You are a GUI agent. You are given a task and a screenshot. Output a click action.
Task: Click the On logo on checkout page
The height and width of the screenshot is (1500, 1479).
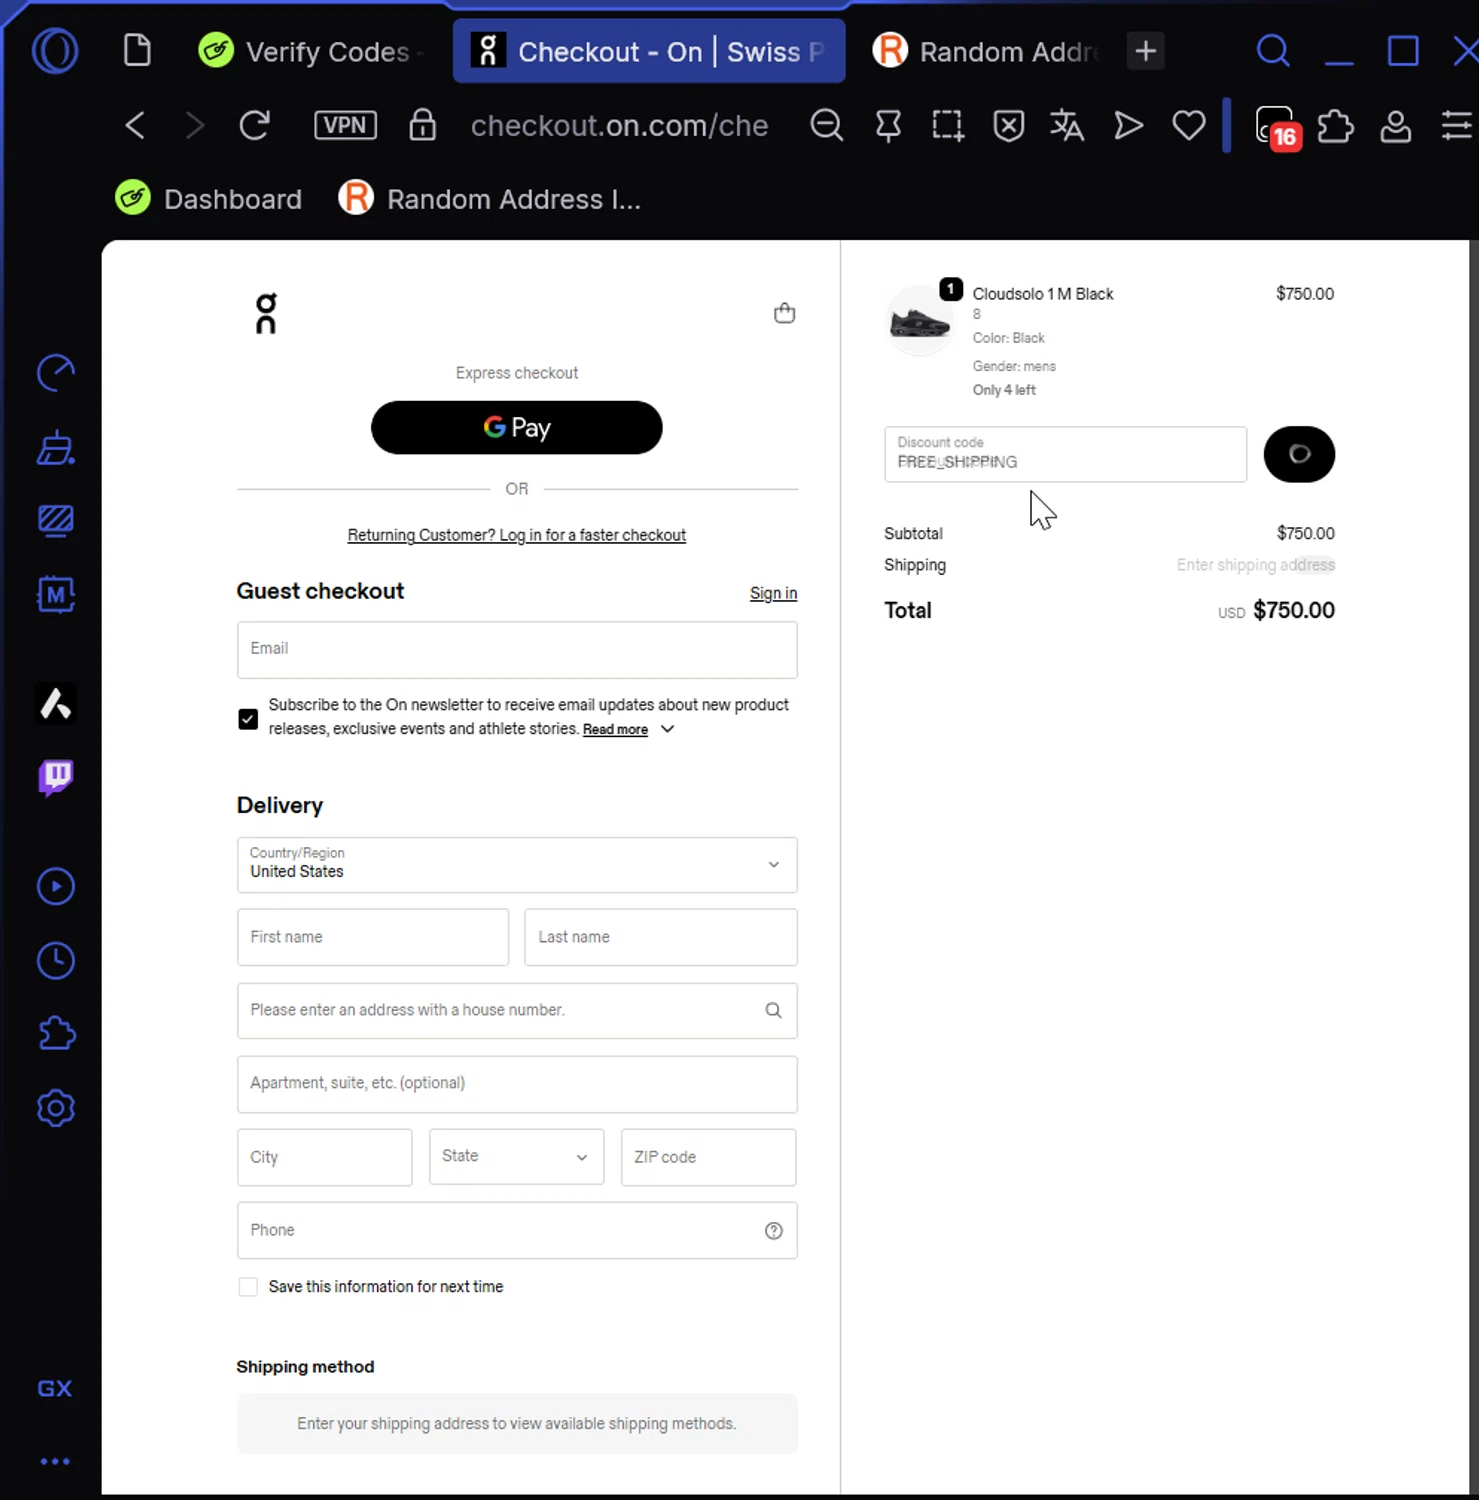[x=266, y=313]
